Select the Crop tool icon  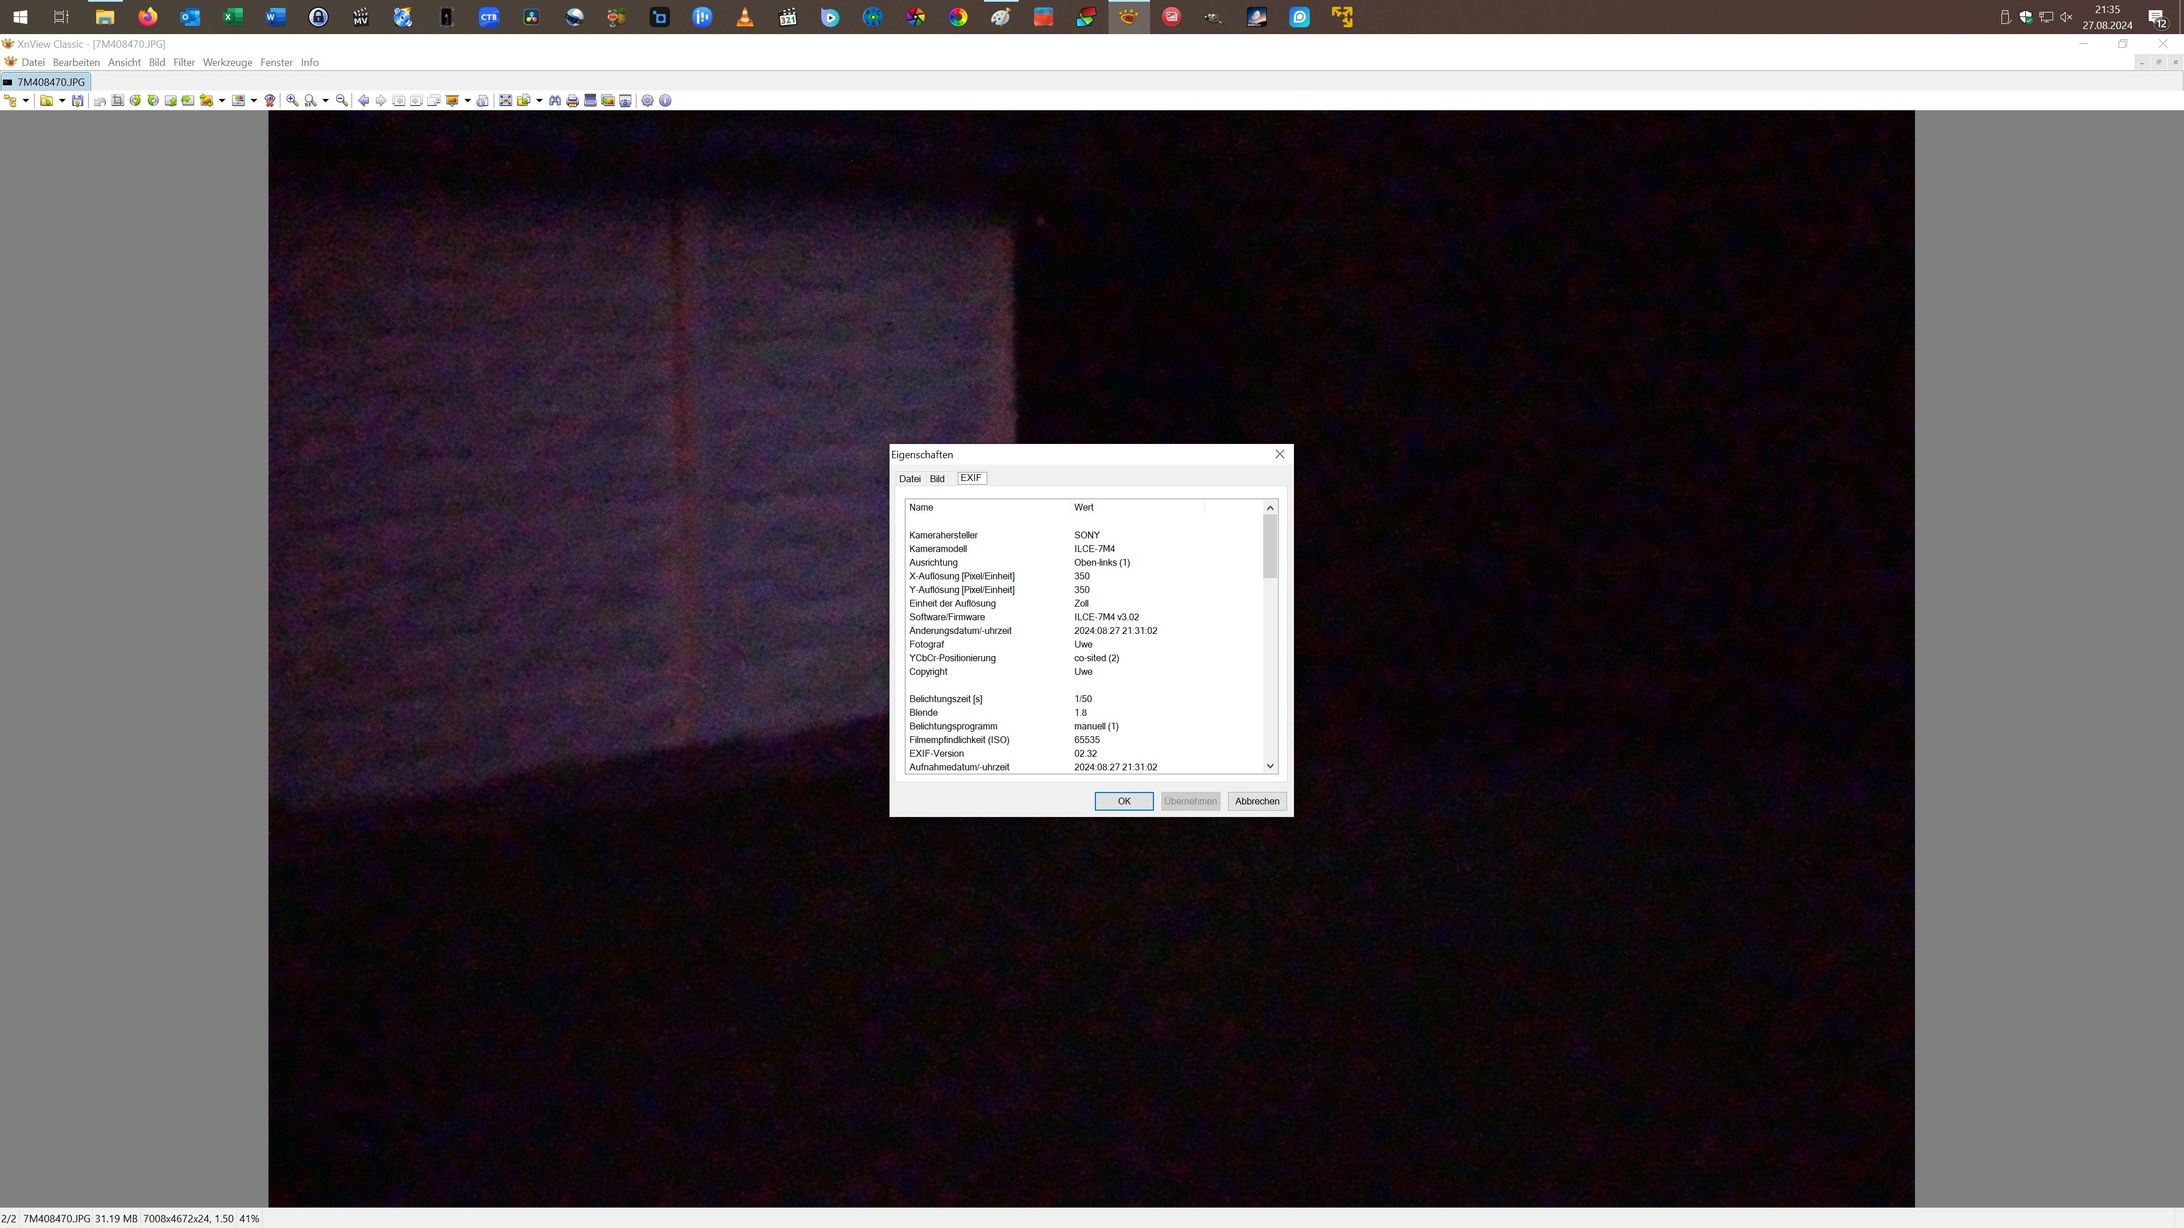[x=117, y=101]
